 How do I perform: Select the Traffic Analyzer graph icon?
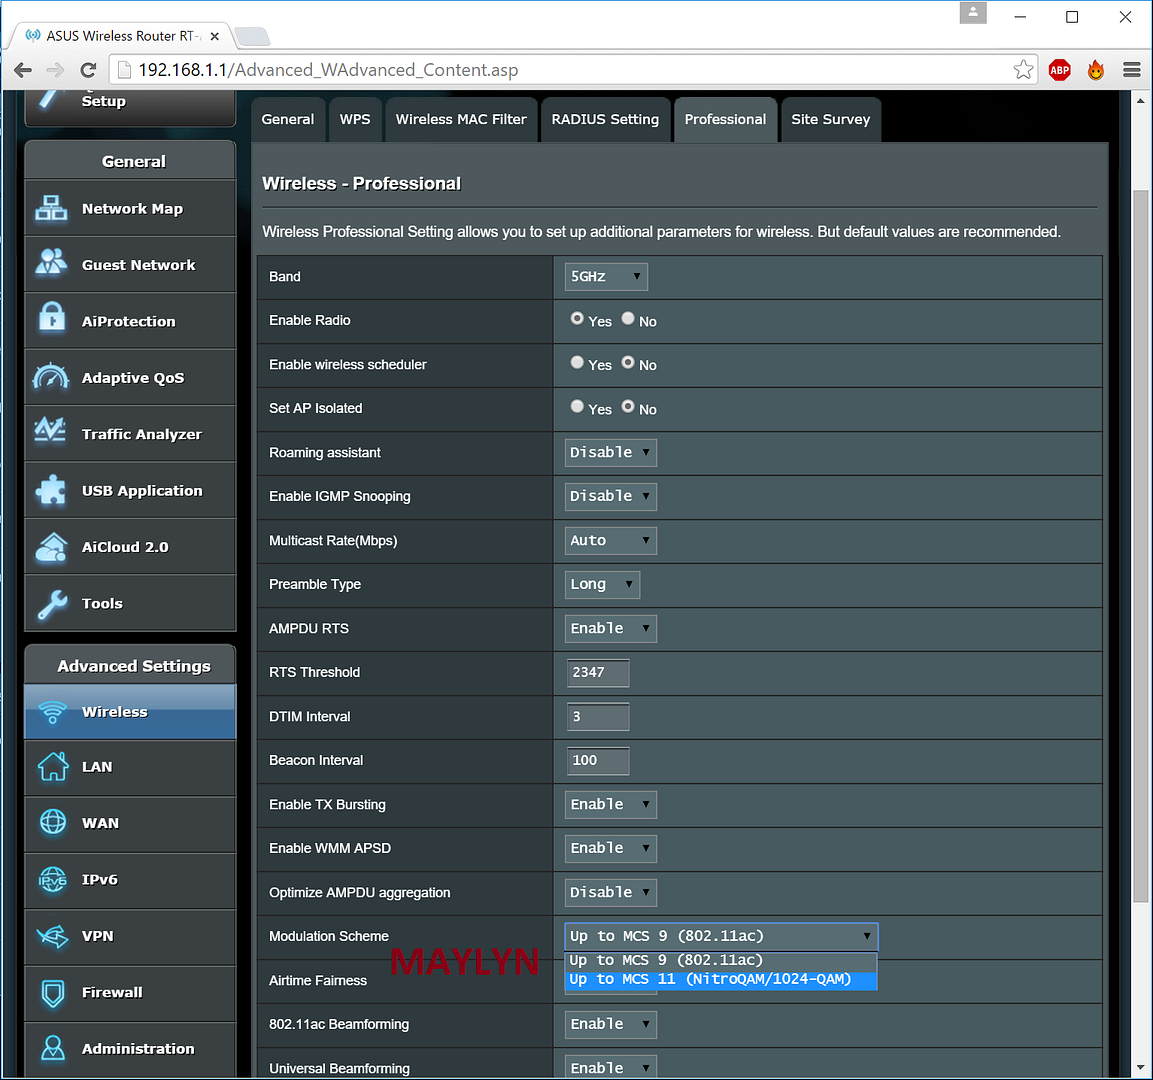(x=51, y=431)
